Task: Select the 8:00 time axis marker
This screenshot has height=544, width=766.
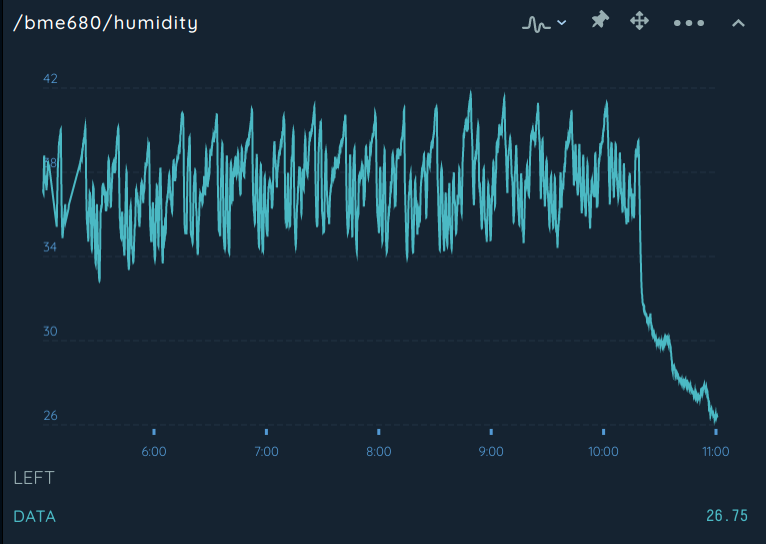Action: pyautogui.click(x=379, y=451)
